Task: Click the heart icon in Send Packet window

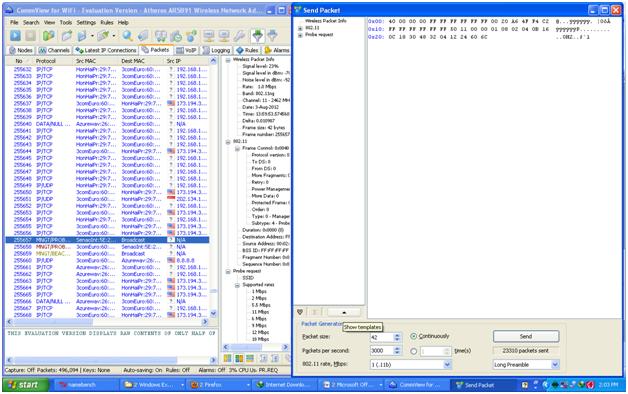Action: point(300,312)
